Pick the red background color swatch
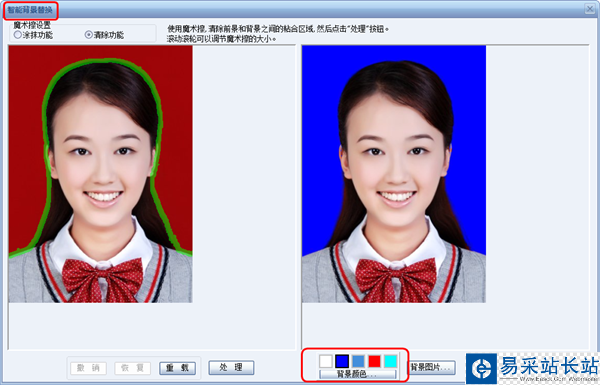Image resolution: width=600 pixels, height=385 pixels. 374,361
